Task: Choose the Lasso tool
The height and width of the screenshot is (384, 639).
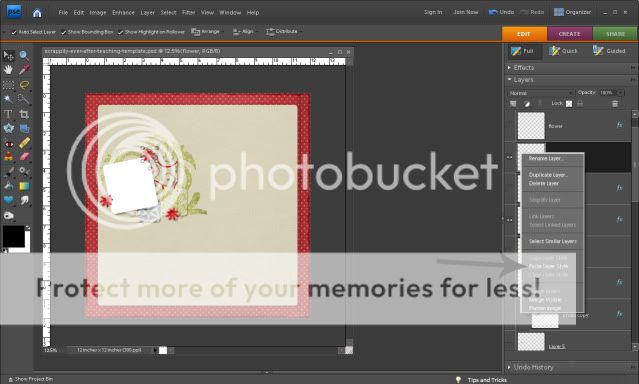Action: (x=24, y=85)
